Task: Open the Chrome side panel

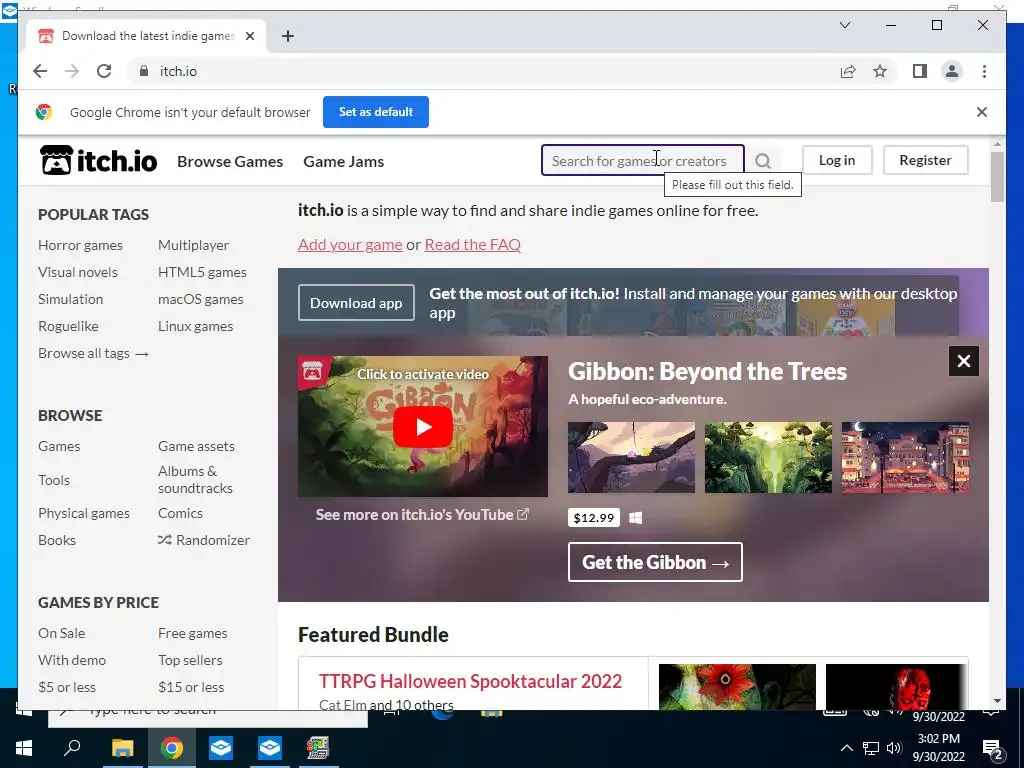Action: point(920,71)
